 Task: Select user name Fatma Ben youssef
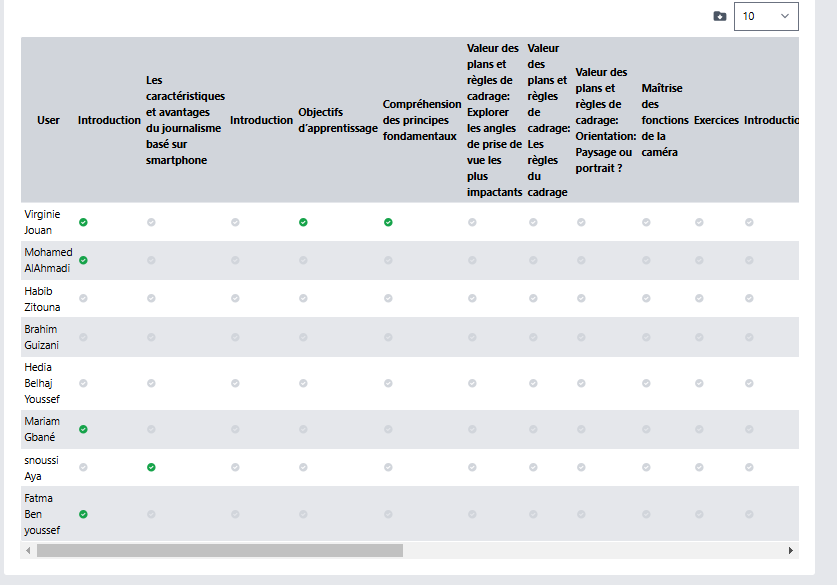tap(42, 514)
